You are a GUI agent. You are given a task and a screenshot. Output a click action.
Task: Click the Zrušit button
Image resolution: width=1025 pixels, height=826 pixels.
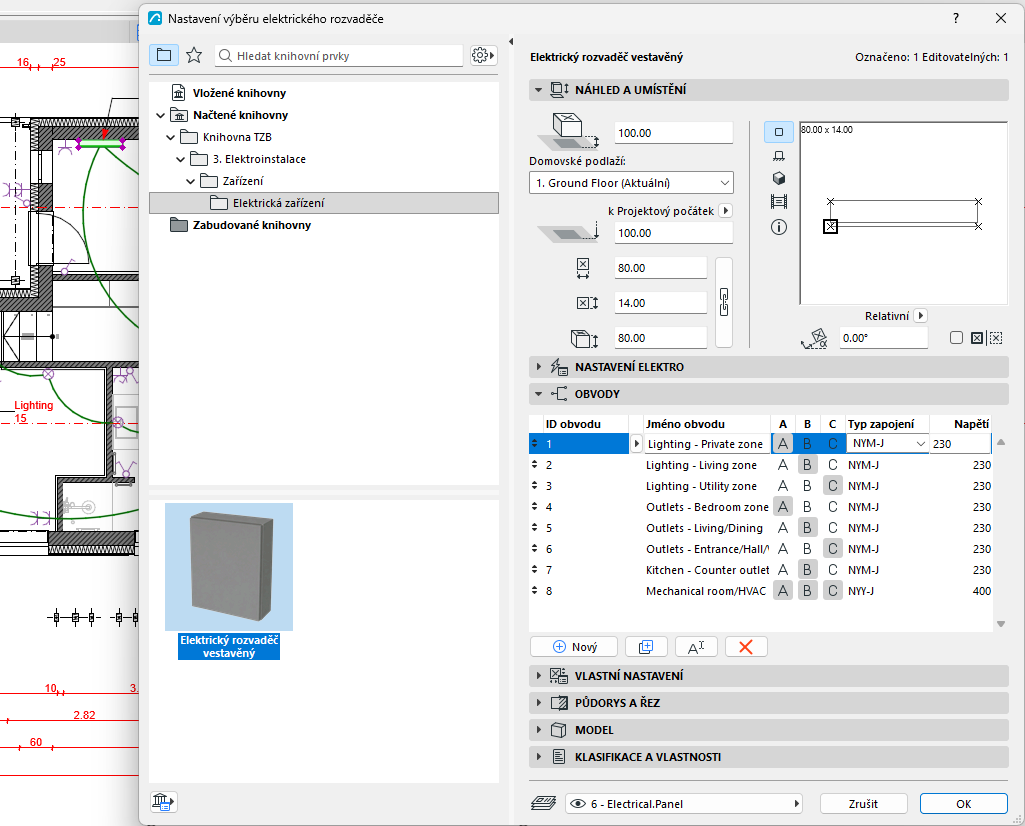[864, 804]
